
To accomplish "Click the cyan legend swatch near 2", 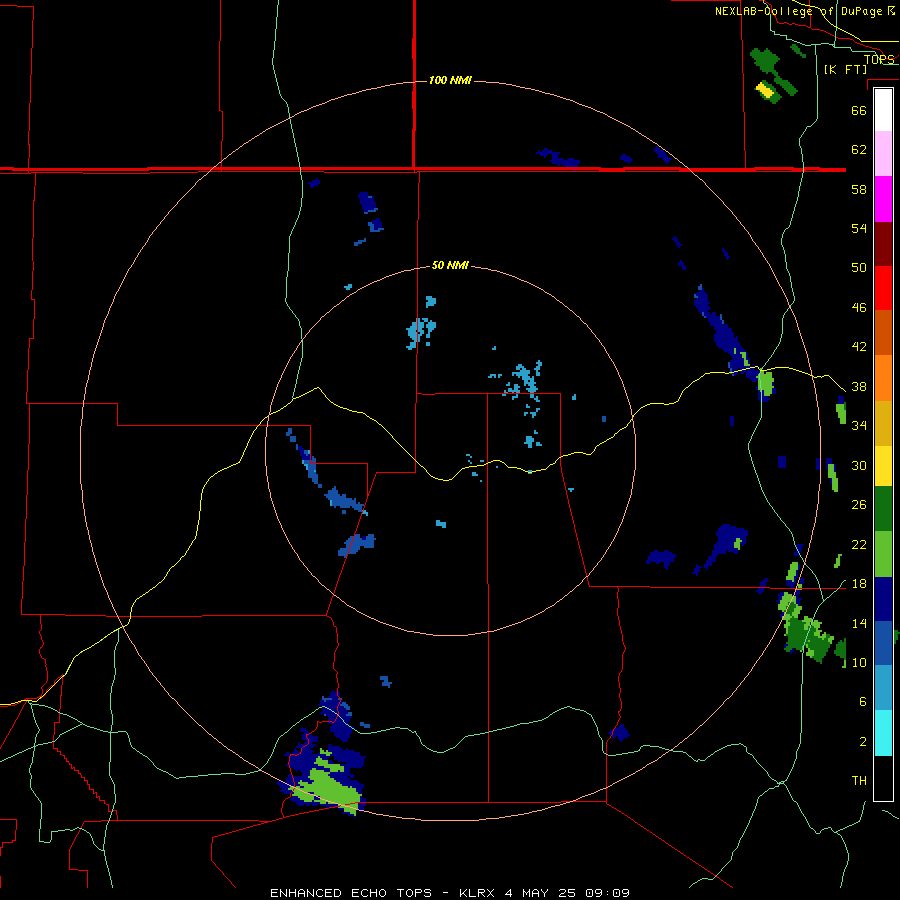I will pyautogui.click(x=883, y=733).
